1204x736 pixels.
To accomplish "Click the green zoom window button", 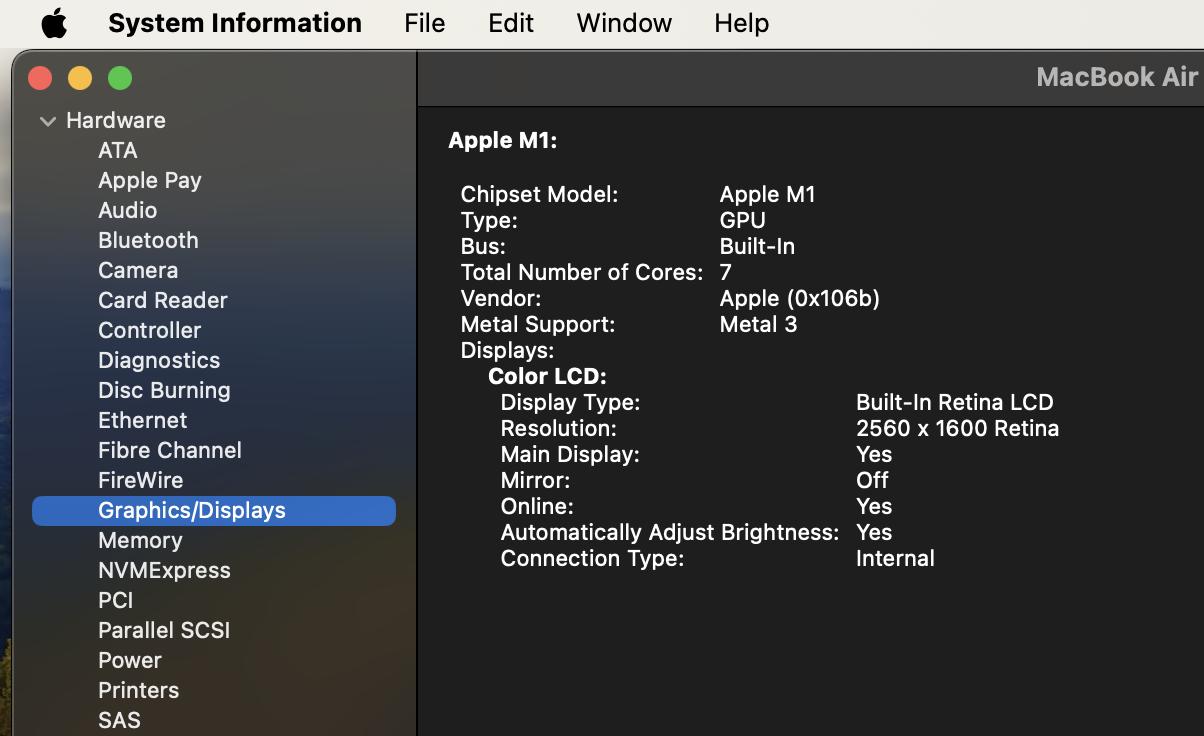I will (x=120, y=78).
